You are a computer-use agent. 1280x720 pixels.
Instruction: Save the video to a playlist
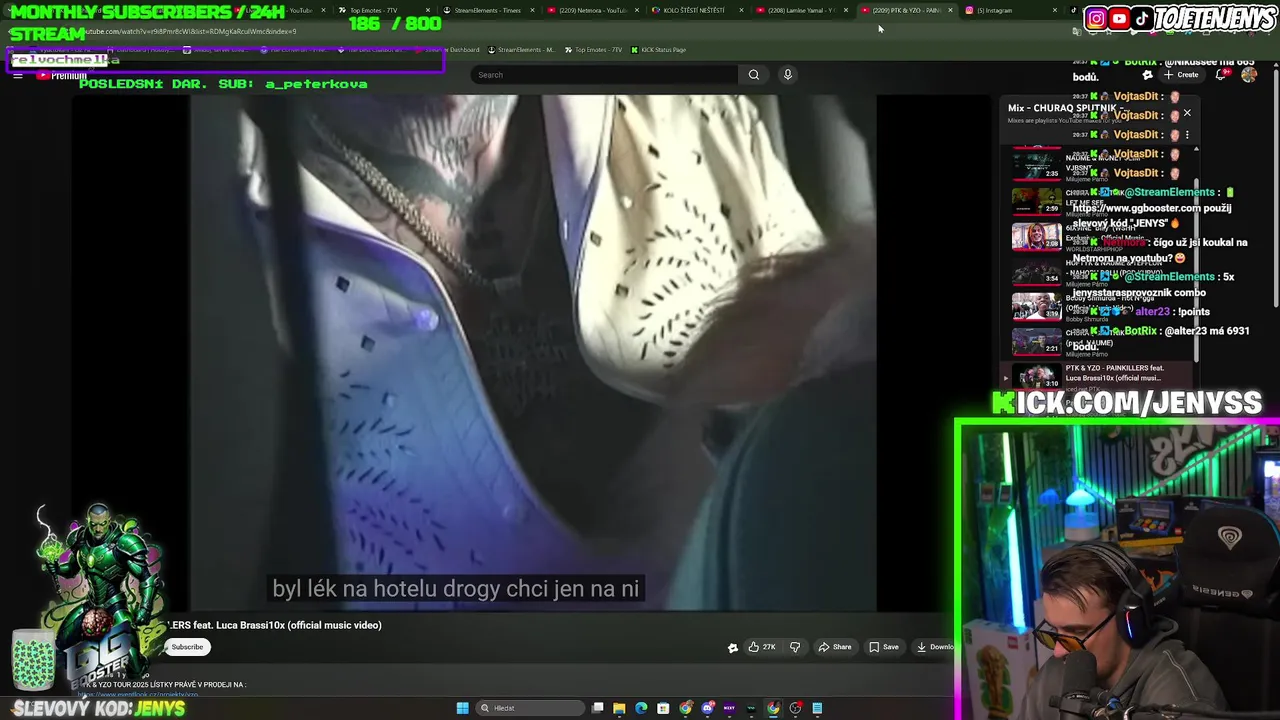tap(883, 647)
